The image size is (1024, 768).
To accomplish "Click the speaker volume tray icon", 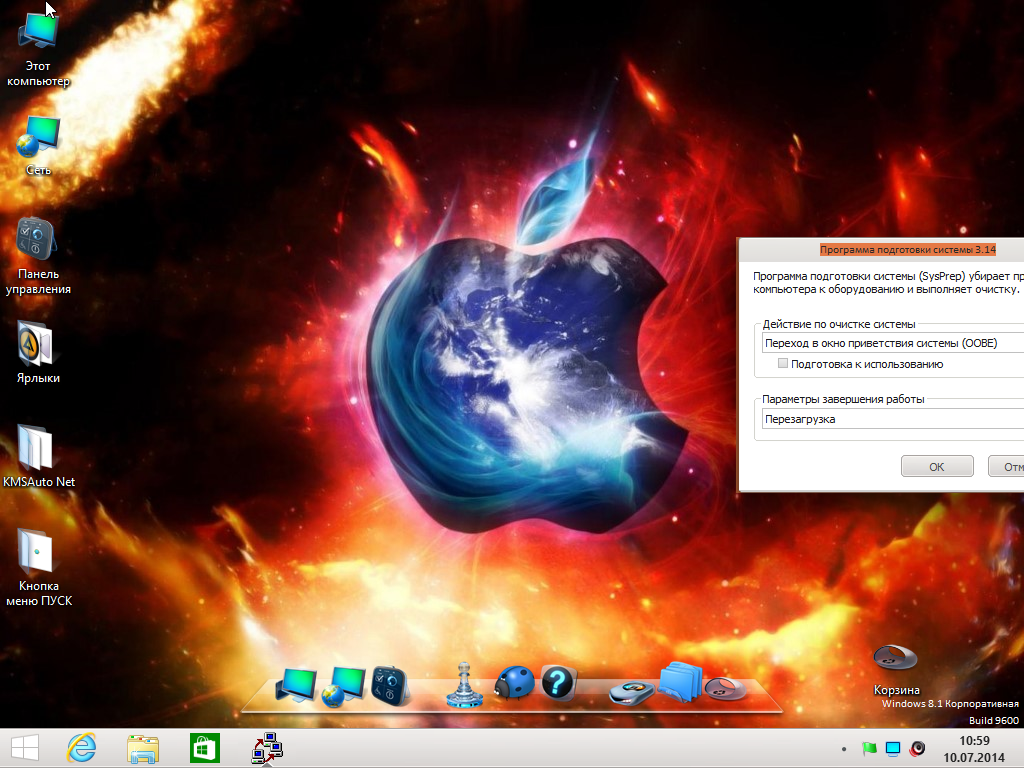I will click(917, 748).
